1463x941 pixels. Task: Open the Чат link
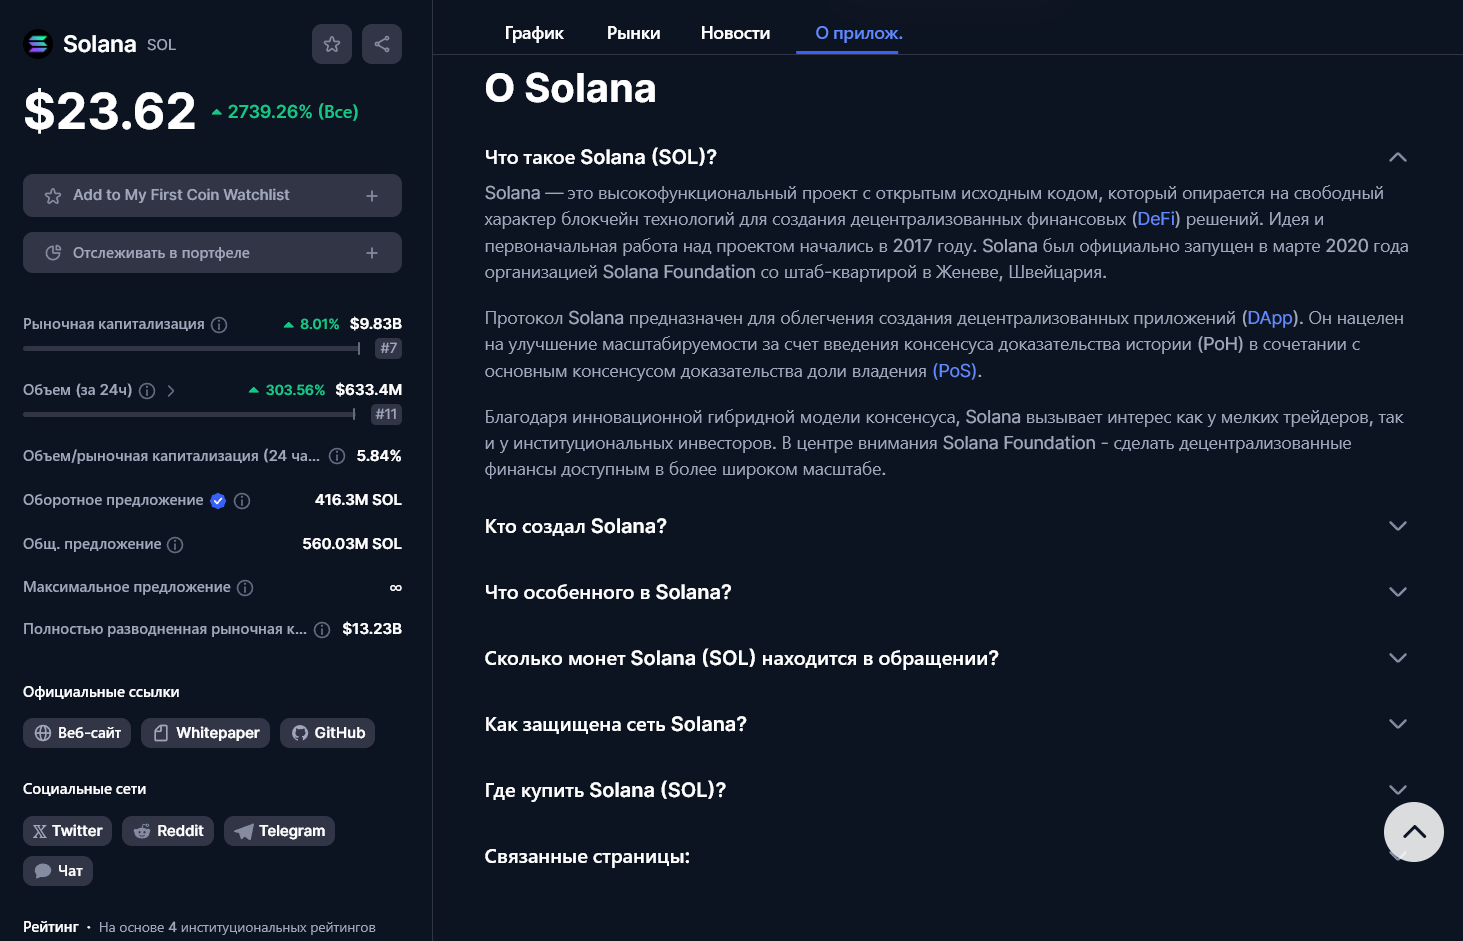click(x=58, y=871)
